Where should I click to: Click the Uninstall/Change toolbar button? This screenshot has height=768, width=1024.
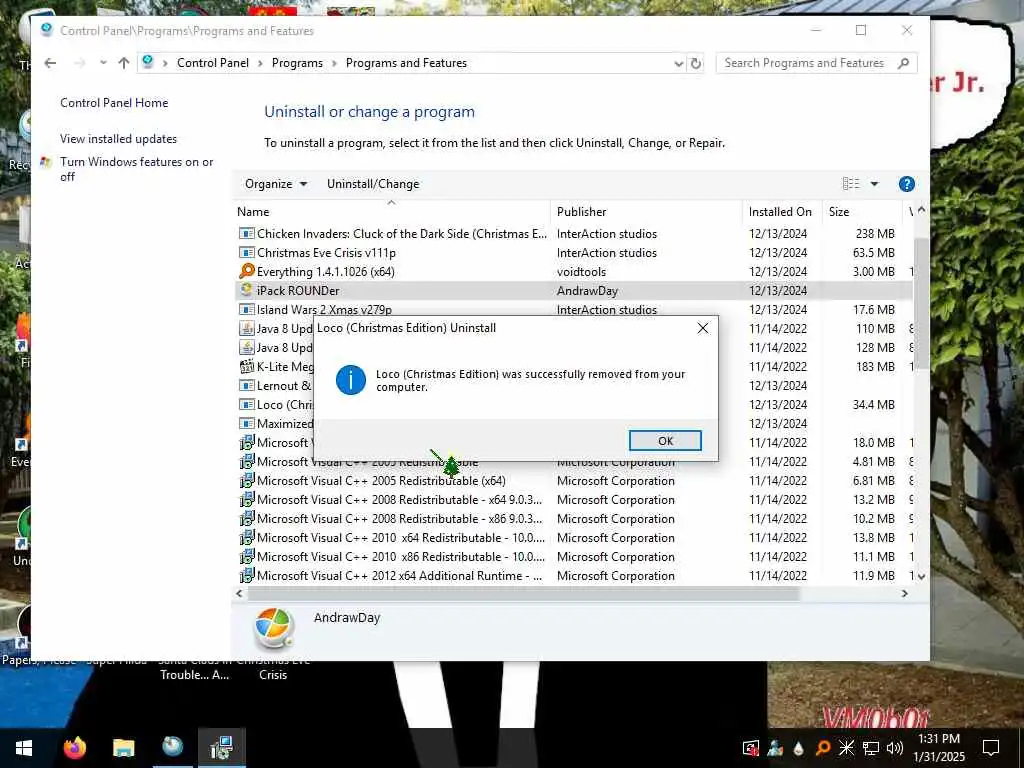pyautogui.click(x=373, y=184)
